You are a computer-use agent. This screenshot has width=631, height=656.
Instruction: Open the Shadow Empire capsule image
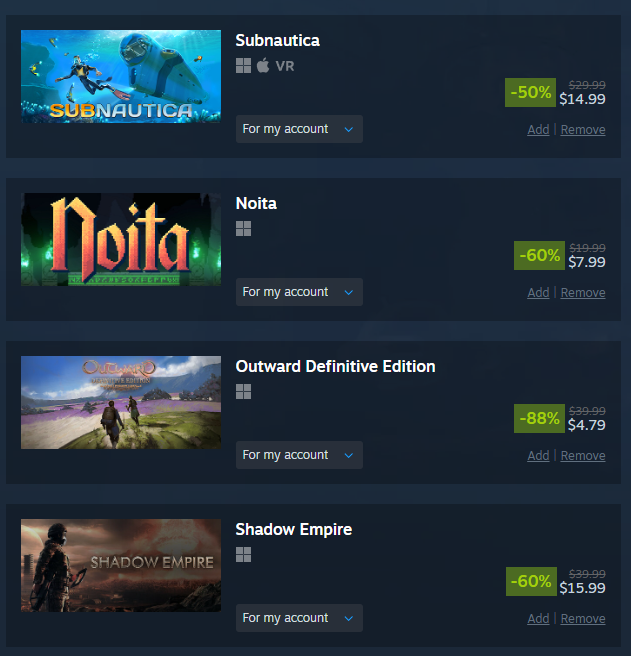(121, 565)
